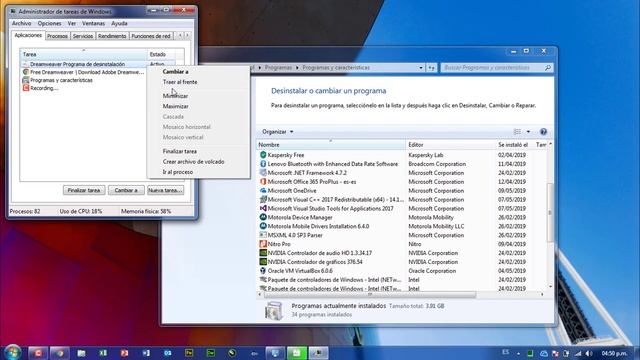Switch to the Rendimiento tab
The width and height of the screenshot is (640, 360).
click(x=112, y=36)
